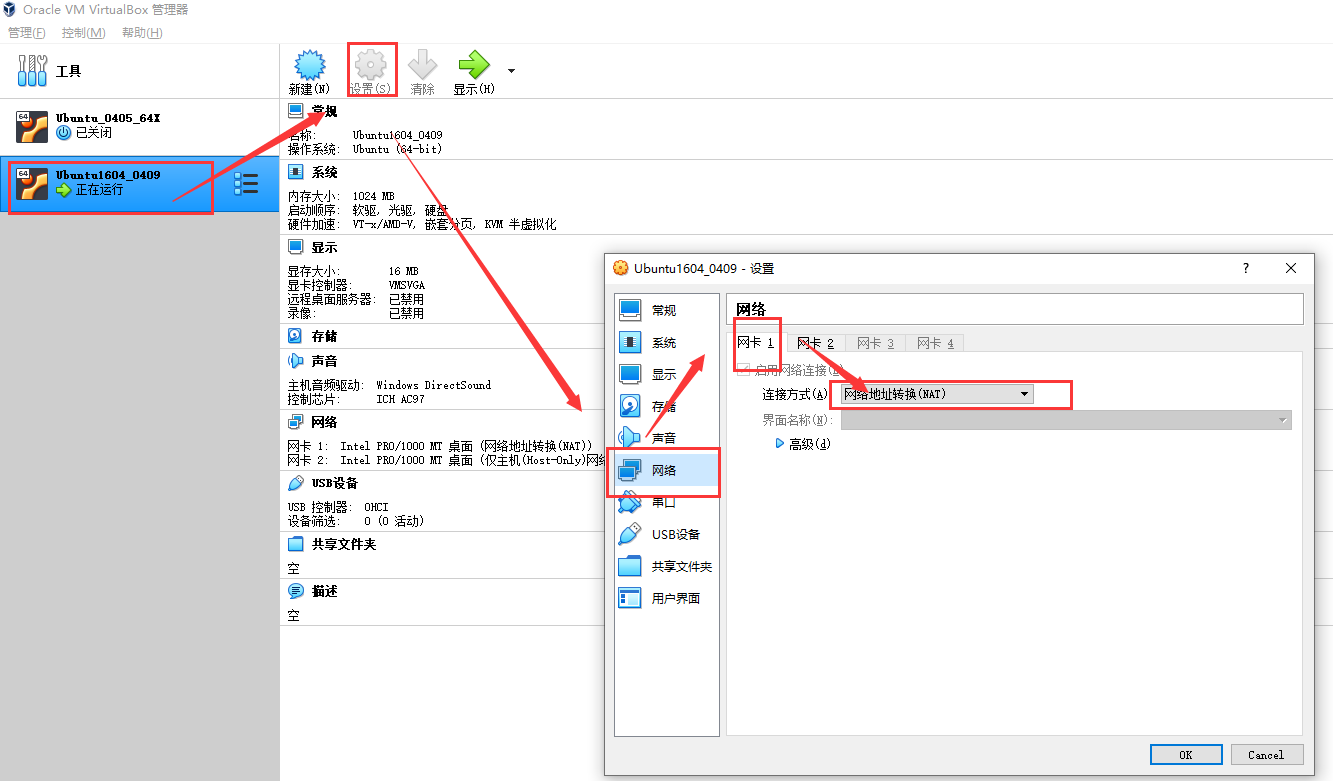Open 管理(F) menu
1333x781 pixels.
tap(27, 33)
